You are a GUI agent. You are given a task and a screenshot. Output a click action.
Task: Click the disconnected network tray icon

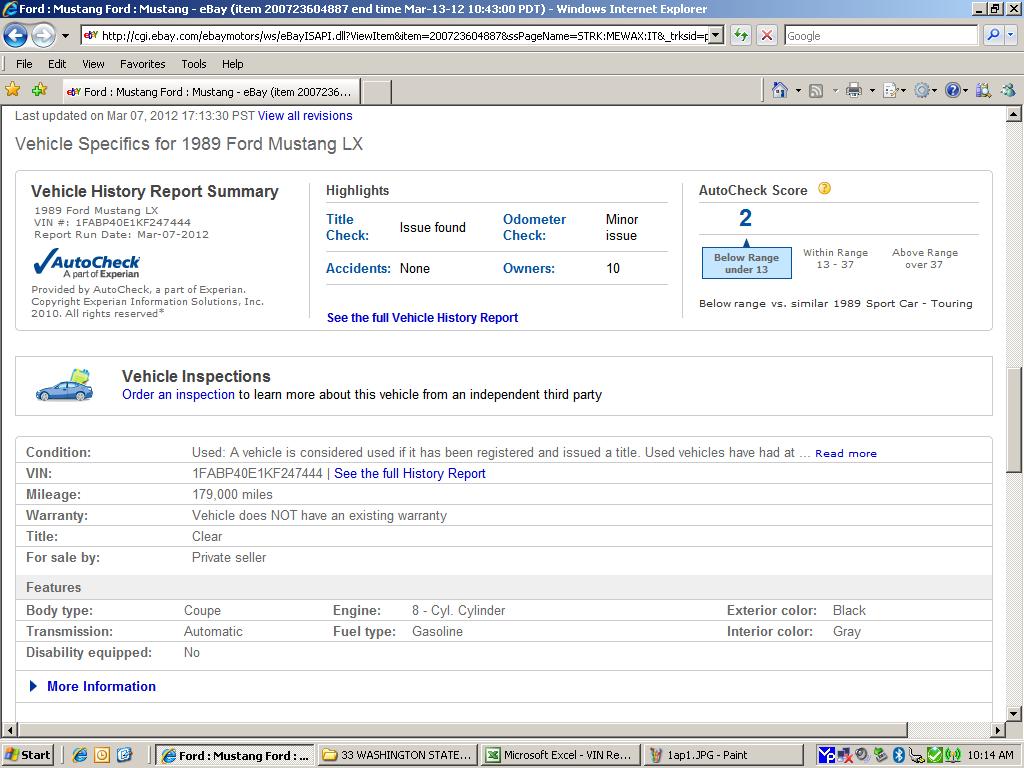[845, 755]
